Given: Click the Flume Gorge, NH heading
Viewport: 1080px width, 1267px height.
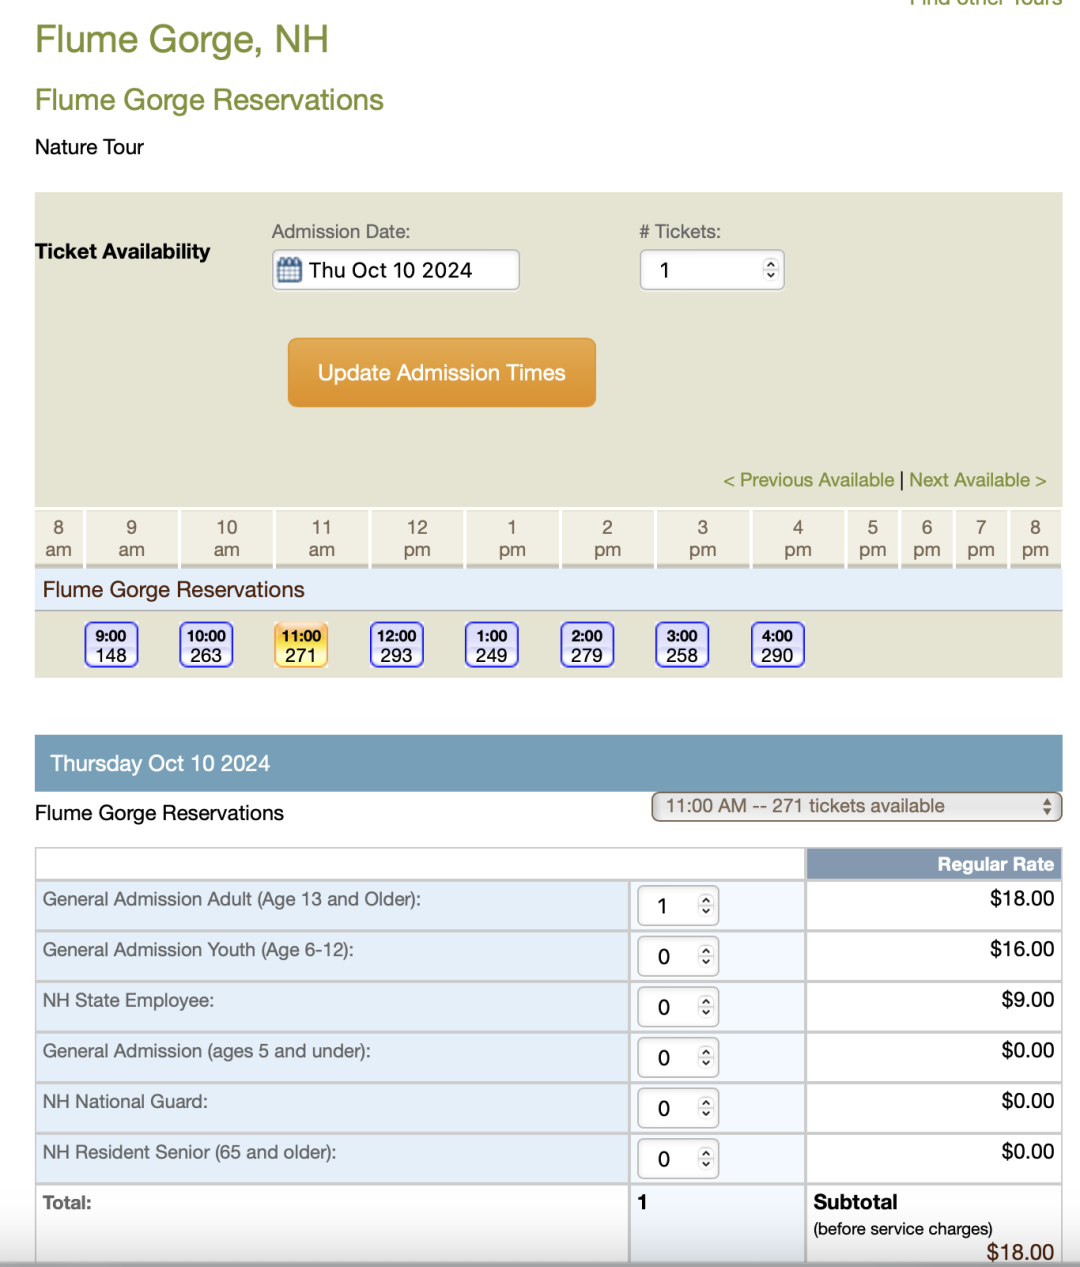Looking at the screenshot, I should (x=182, y=40).
